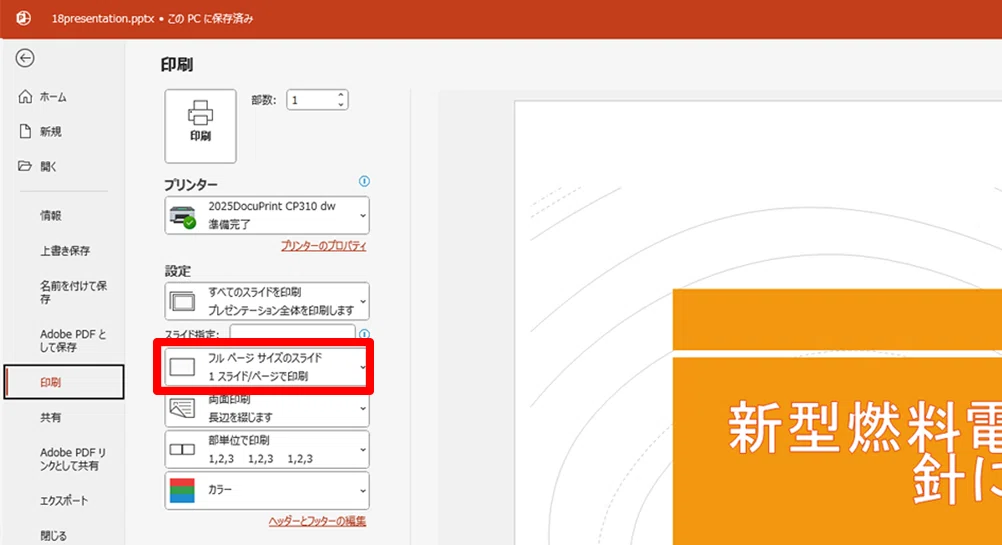Open ヘッダーとフッターの編集 link
Image resolution: width=1002 pixels, height=545 pixels.
pos(317,521)
